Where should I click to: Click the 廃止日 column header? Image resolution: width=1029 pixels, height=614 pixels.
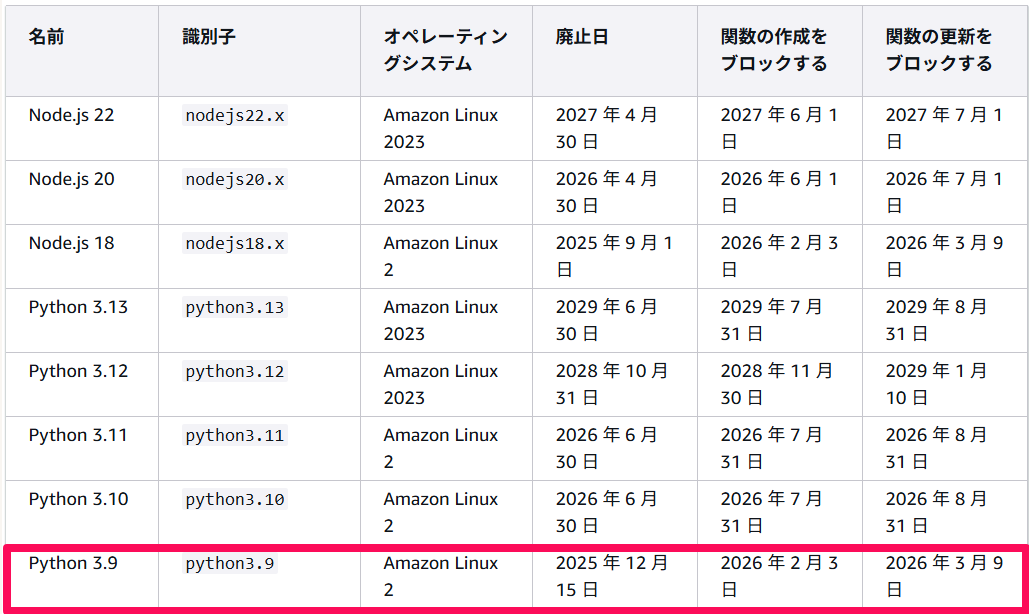pos(582,37)
